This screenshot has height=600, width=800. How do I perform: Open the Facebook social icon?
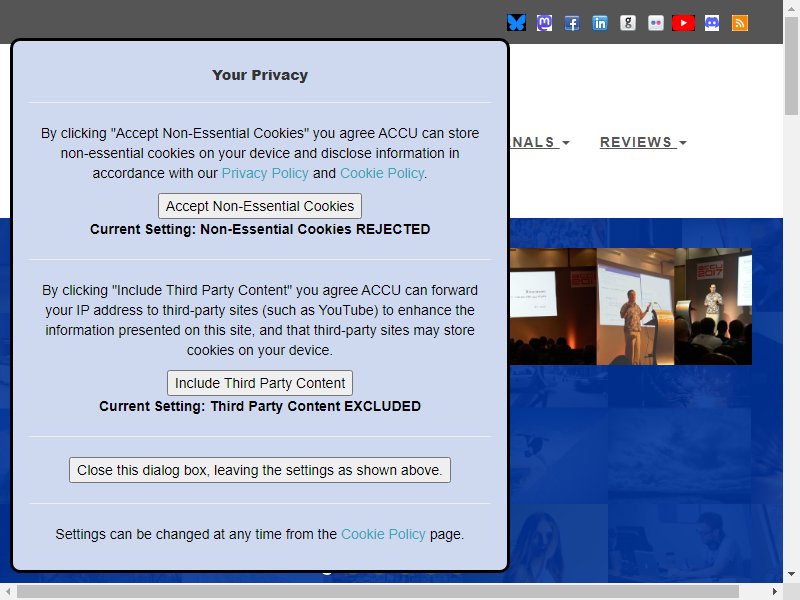point(572,23)
